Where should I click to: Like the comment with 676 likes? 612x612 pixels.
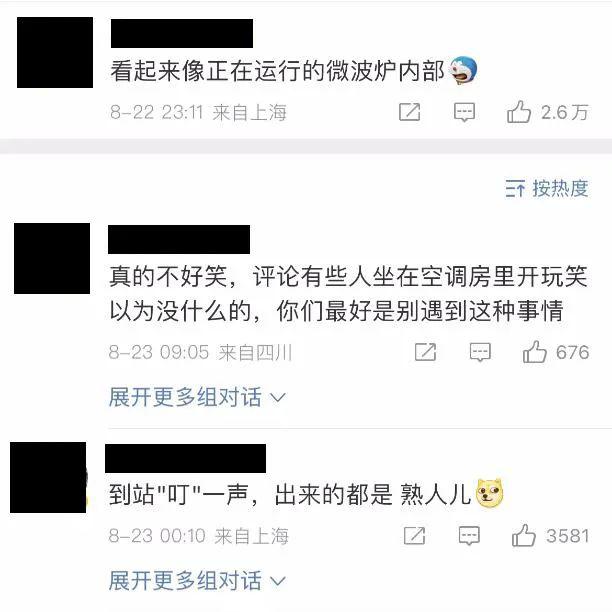pyautogui.click(x=534, y=352)
